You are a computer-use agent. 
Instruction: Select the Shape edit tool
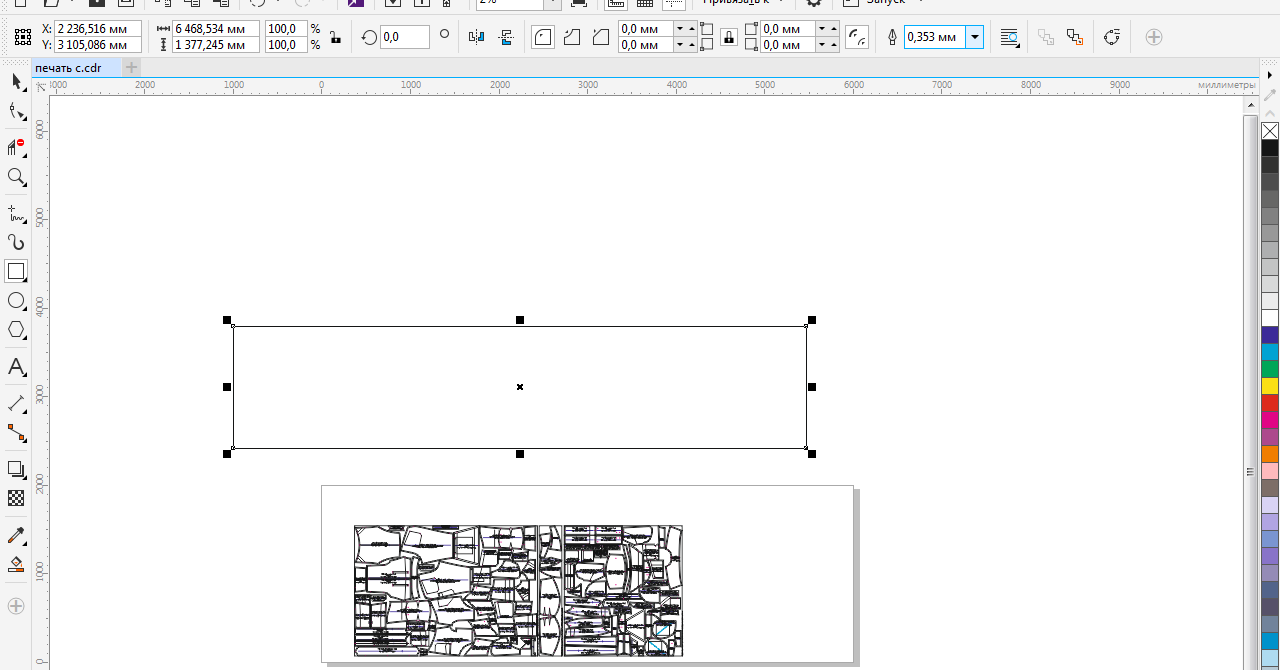(16, 112)
